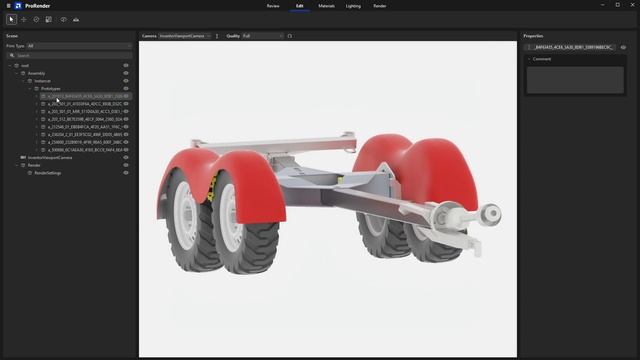This screenshot has width=640, height=360.
Task: Select the Instancer row in the tree
Action: pyautogui.click(x=42, y=81)
